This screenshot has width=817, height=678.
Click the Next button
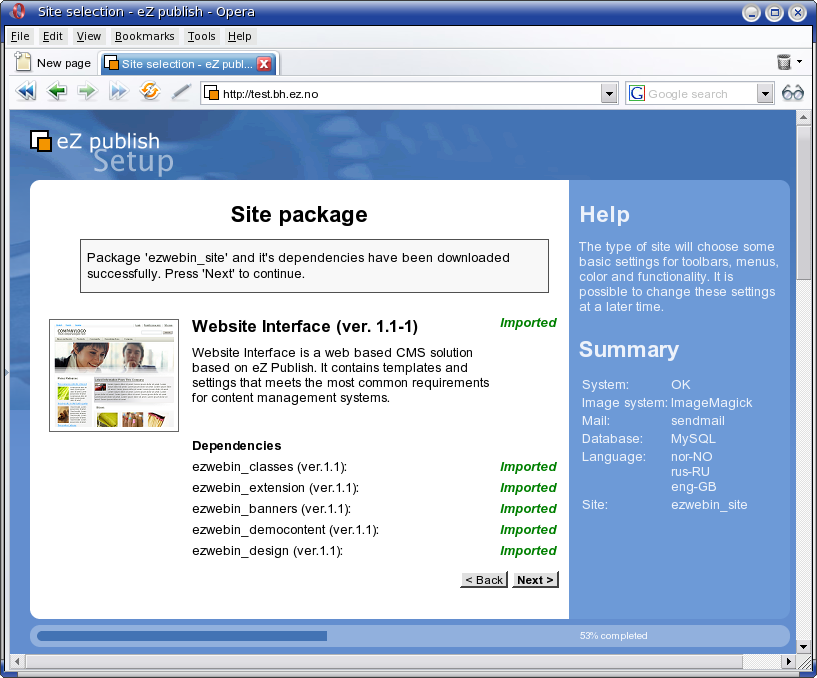click(535, 580)
